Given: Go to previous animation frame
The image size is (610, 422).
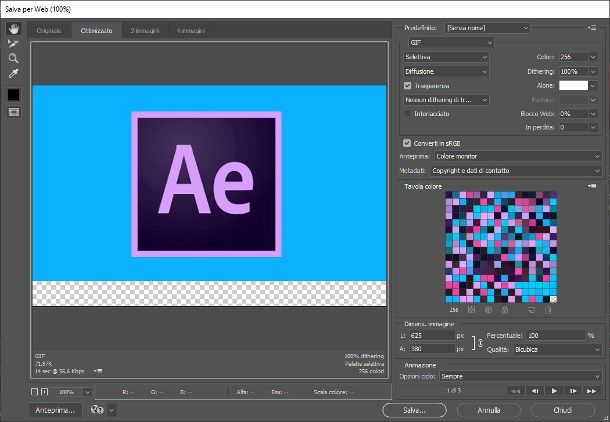Looking at the screenshot, I should (535, 391).
